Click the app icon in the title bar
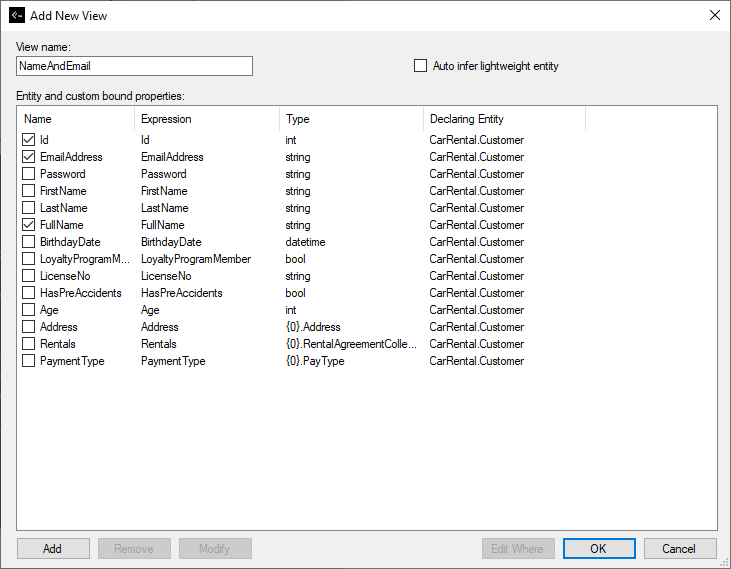 (17, 15)
